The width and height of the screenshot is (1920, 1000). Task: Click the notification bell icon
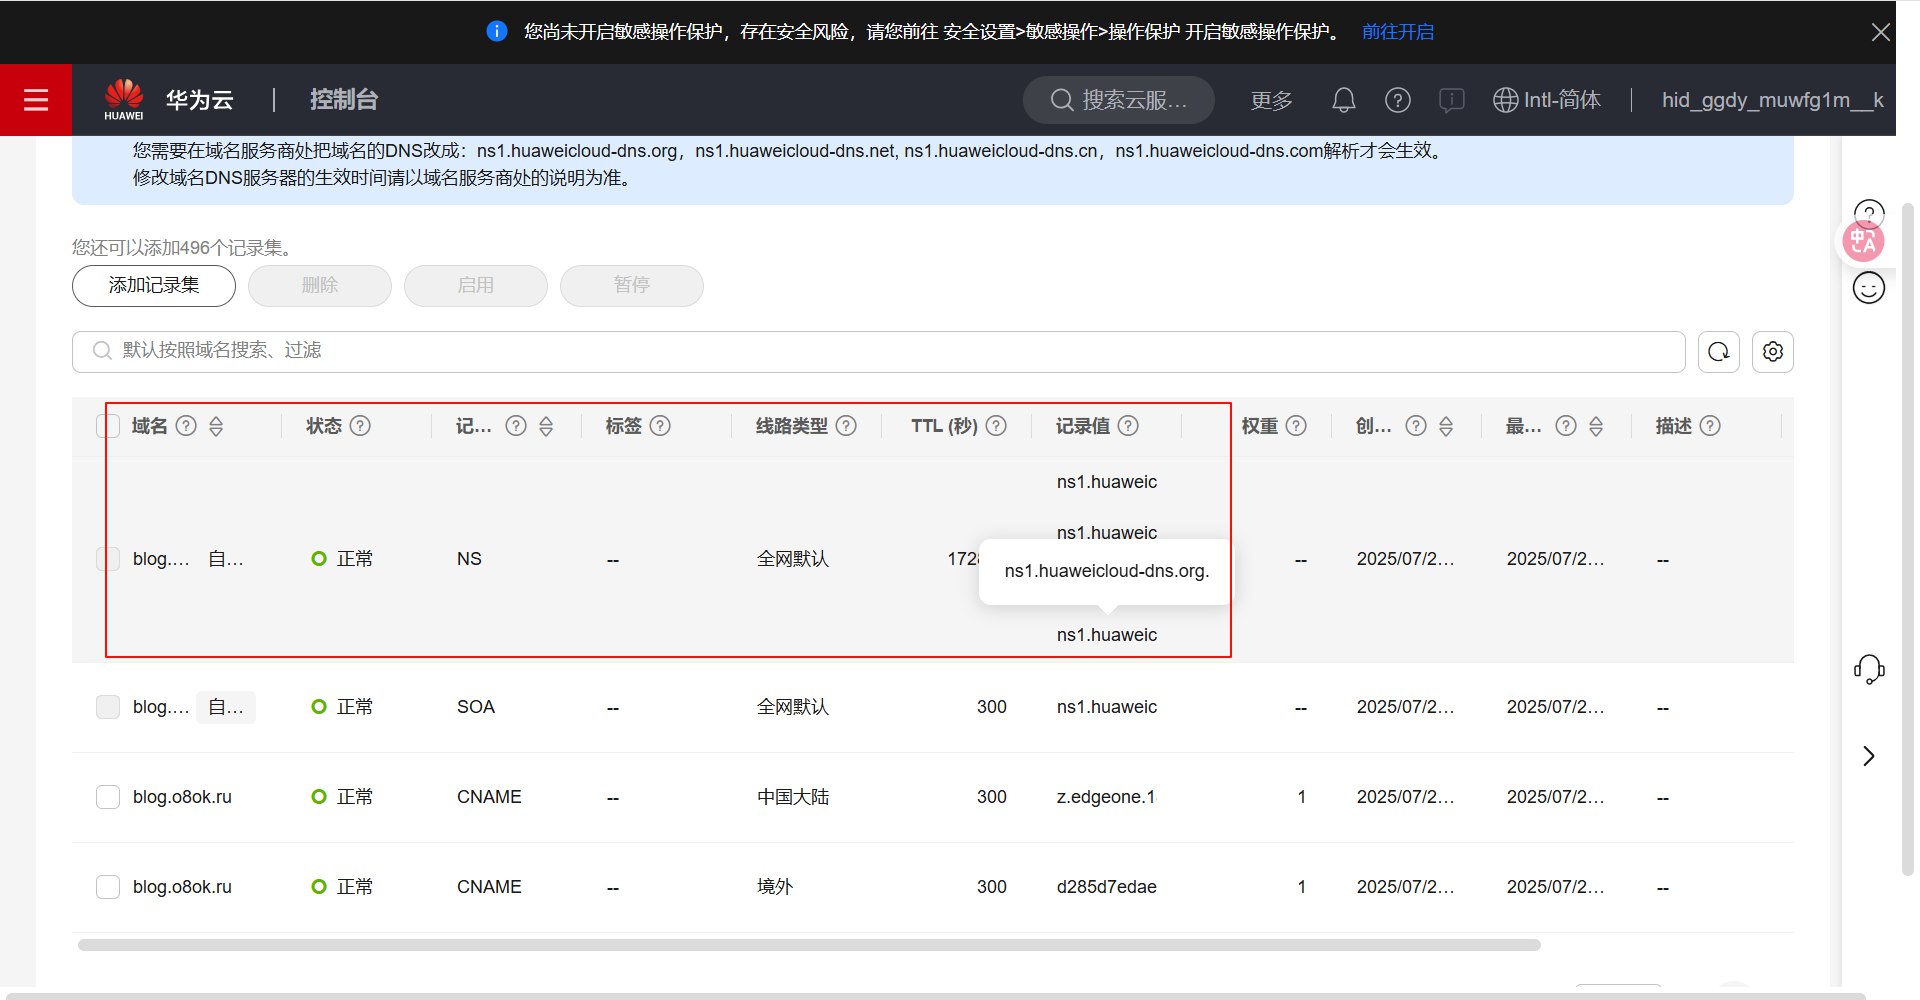coord(1343,100)
